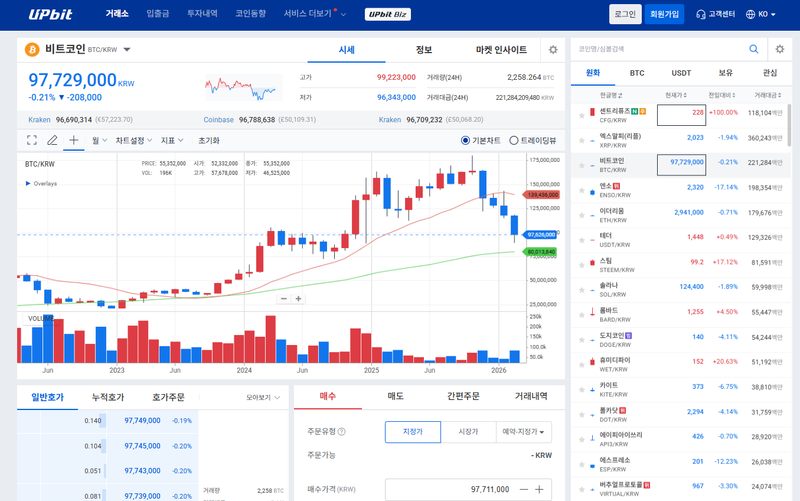Select the crosshair cursor tool

tap(75, 141)
